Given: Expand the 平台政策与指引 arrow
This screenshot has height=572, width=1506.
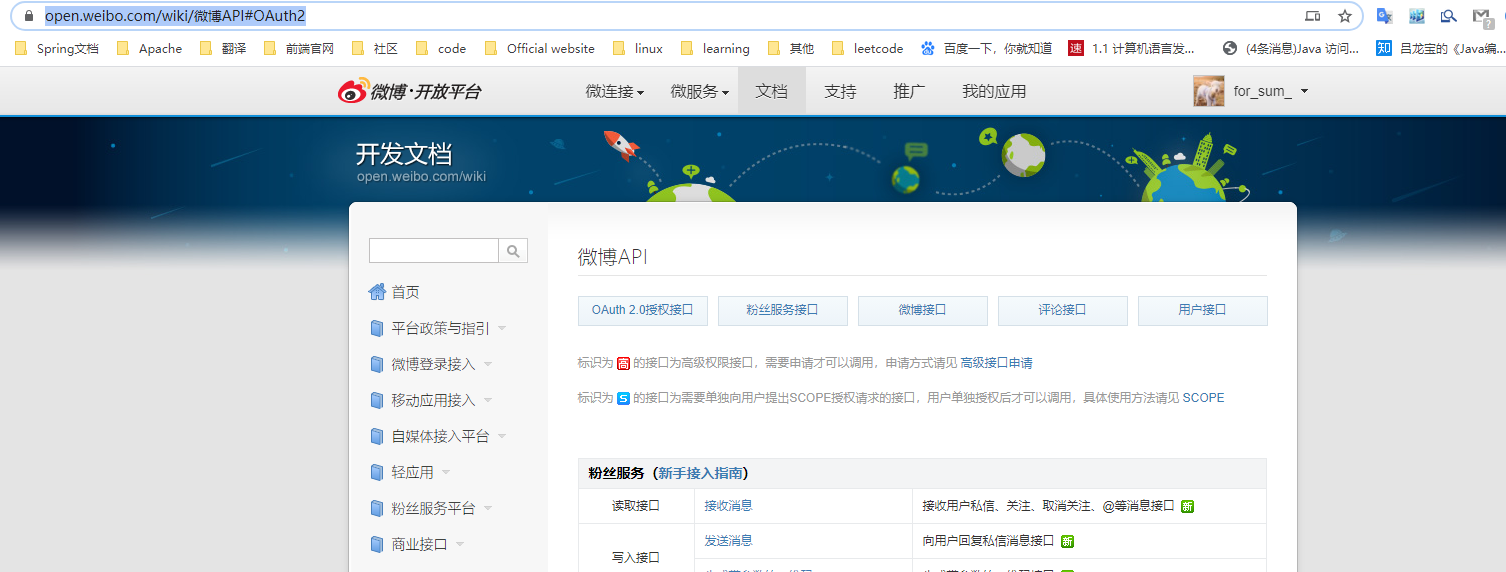Looking at the screenshot, I should coord(501,328).
